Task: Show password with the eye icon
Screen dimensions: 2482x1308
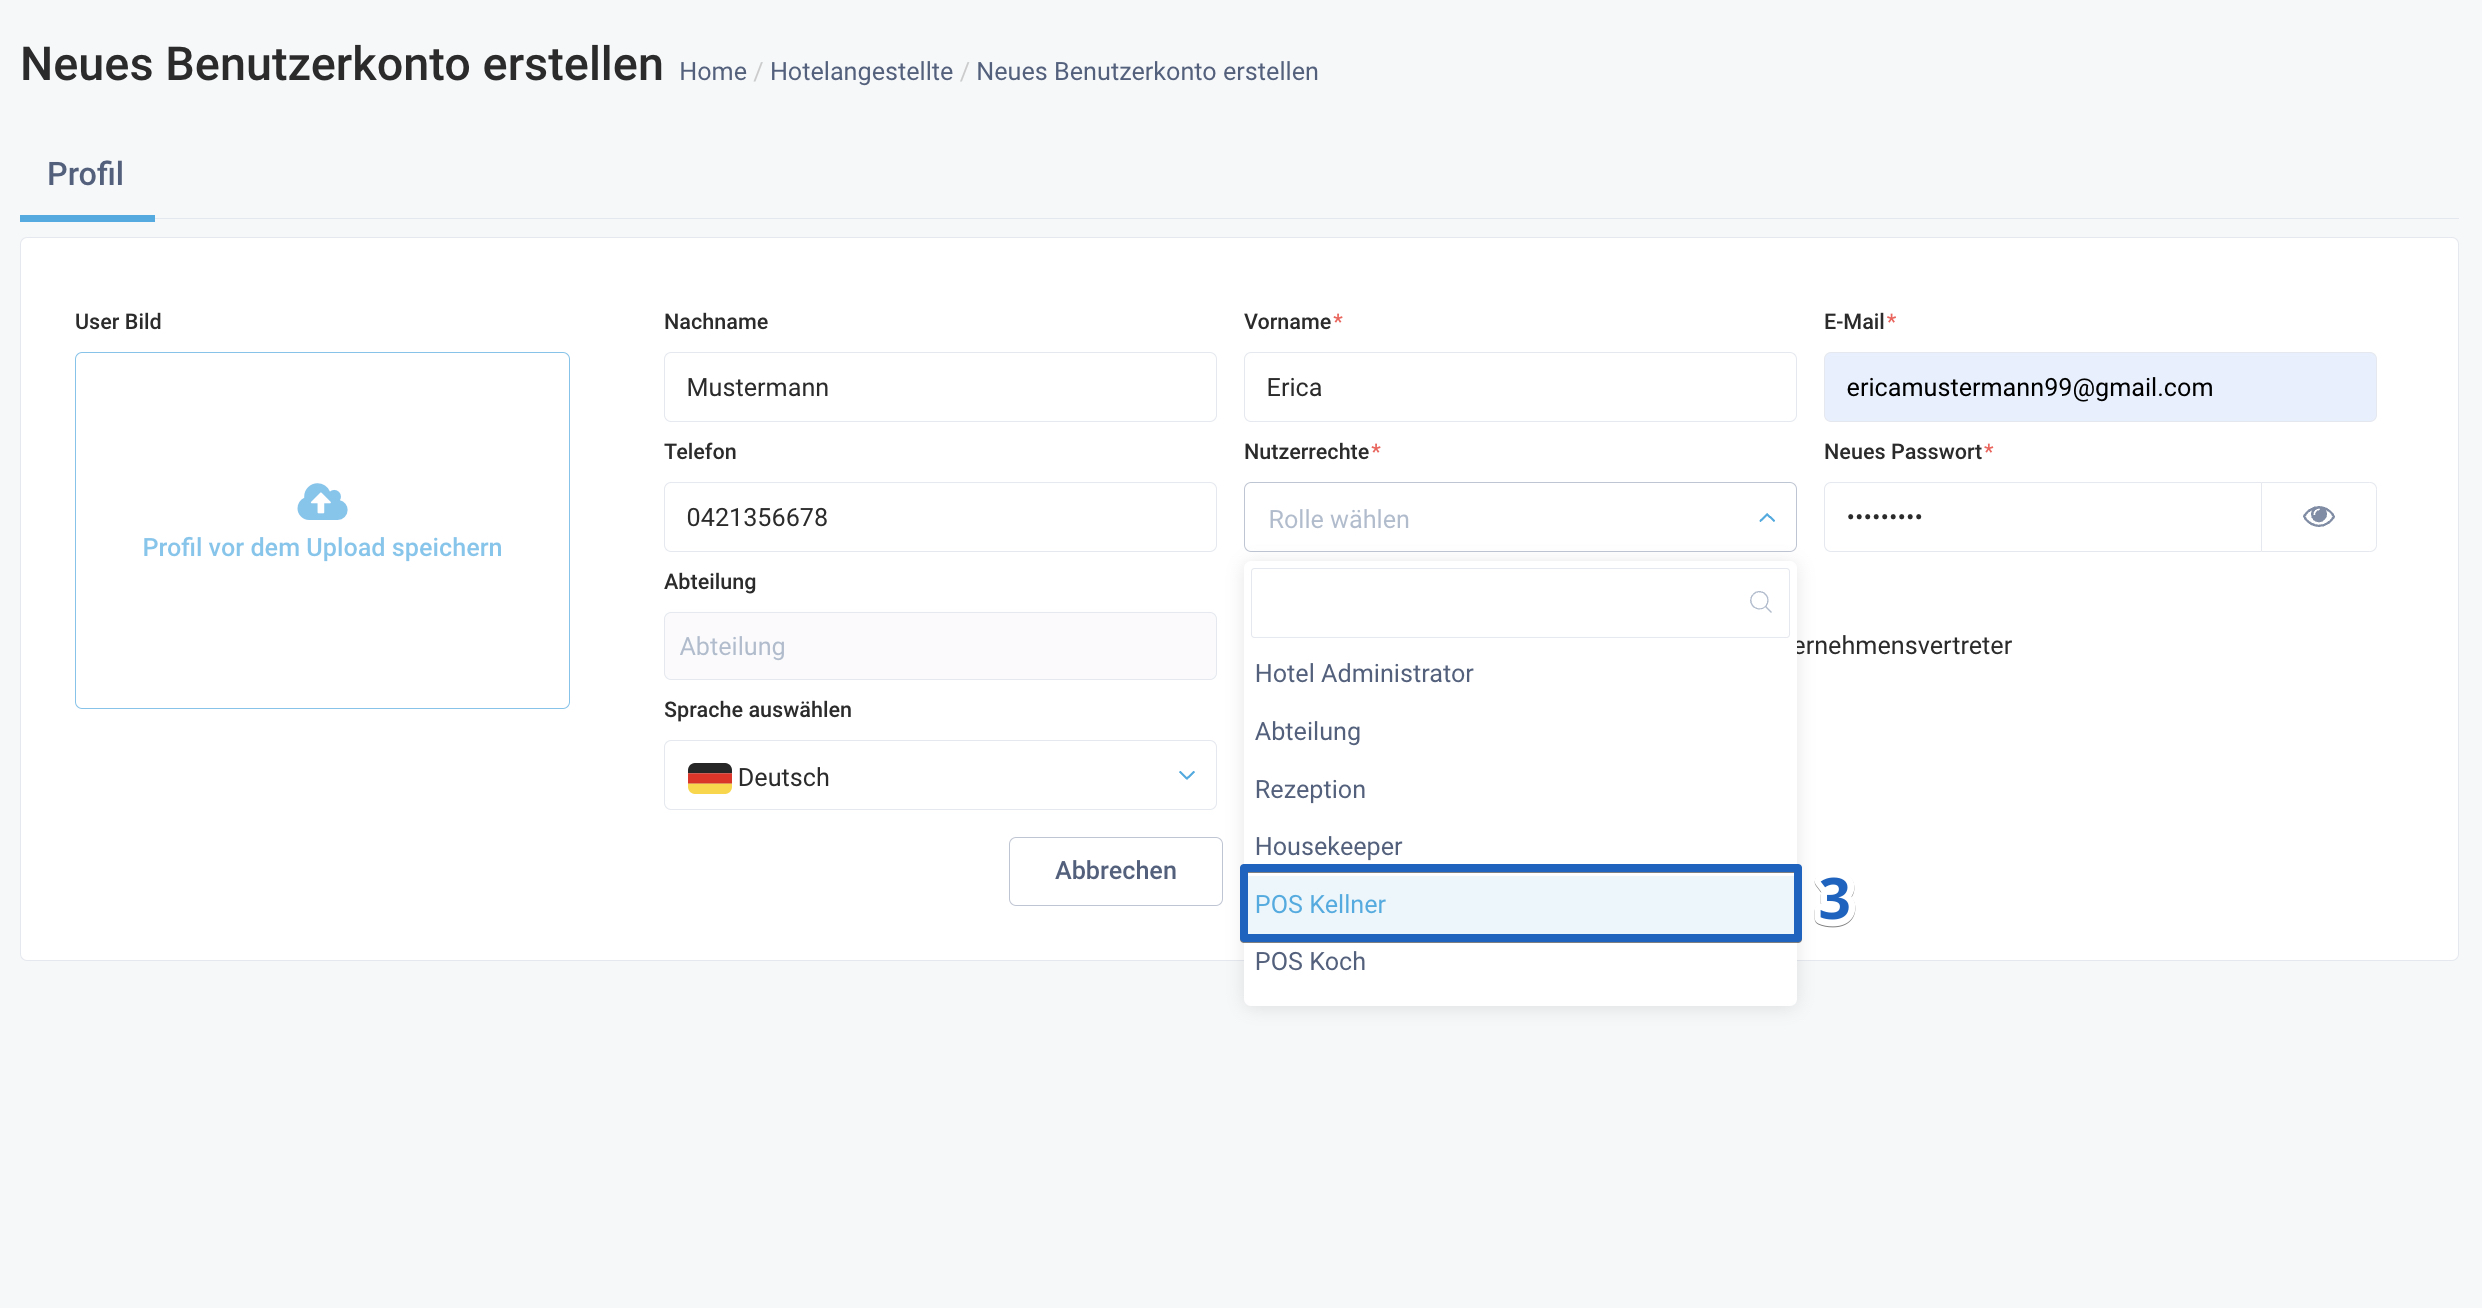Action: (x=2318, y=516)
